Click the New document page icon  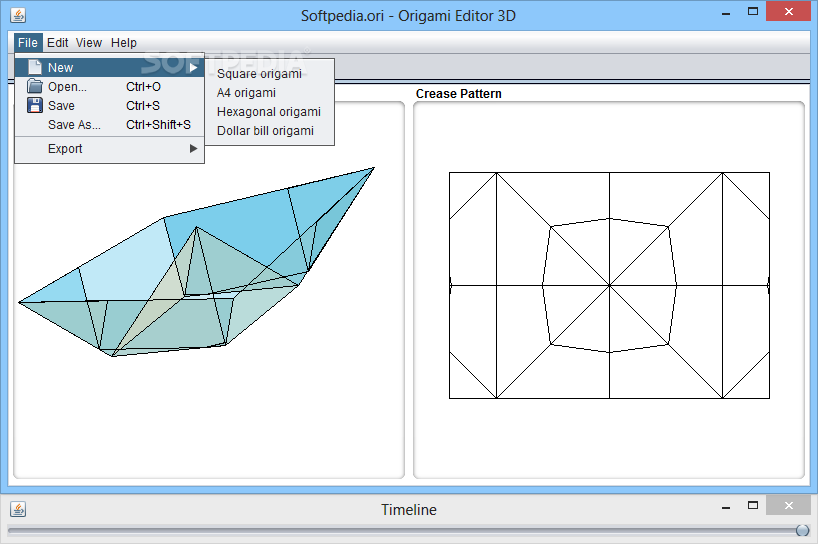point(35,67)
